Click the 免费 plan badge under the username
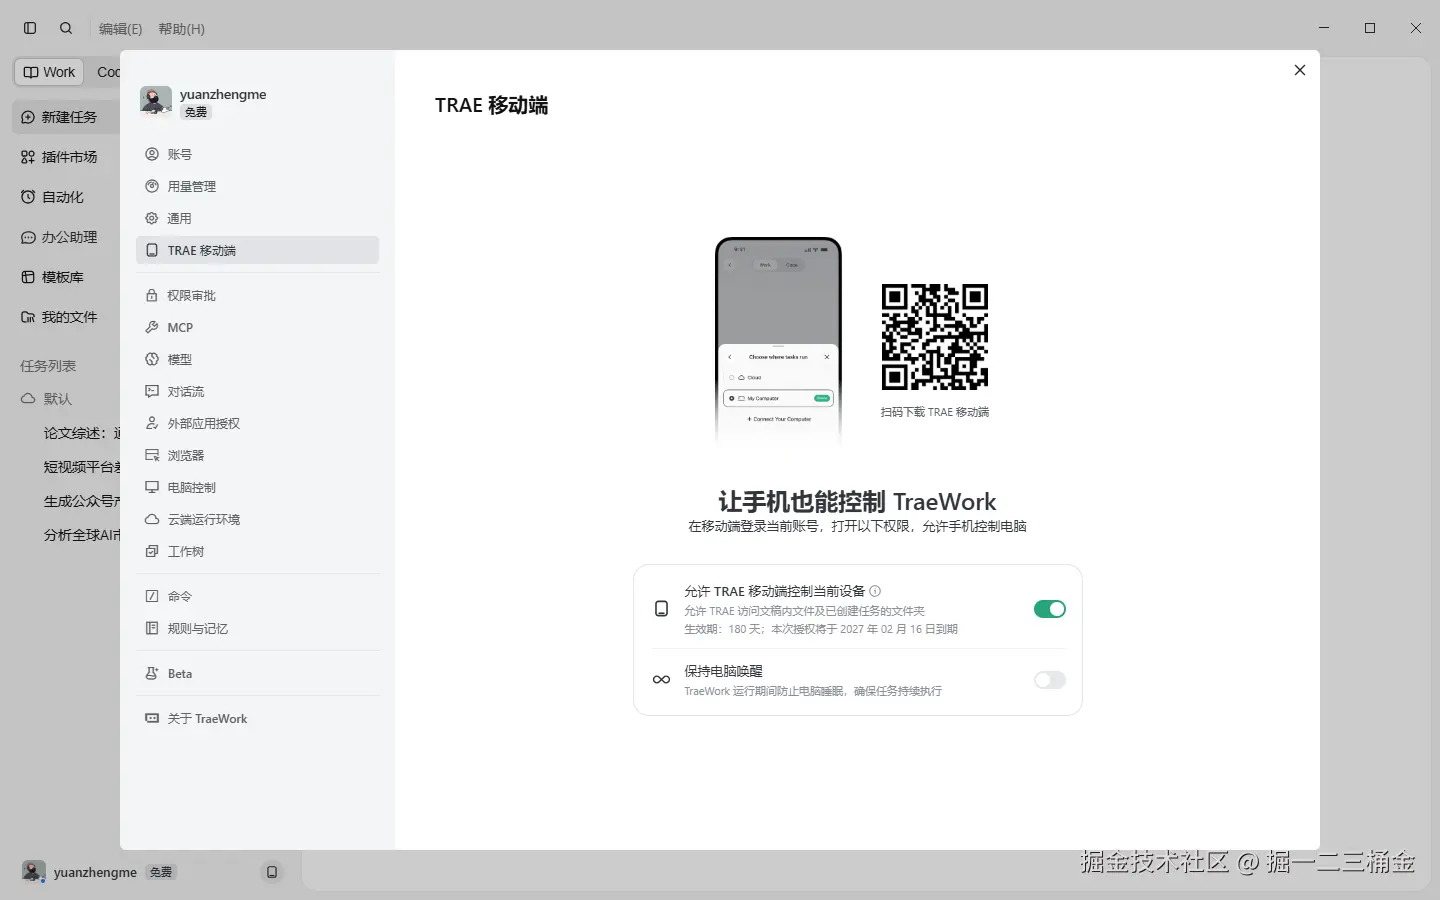The image size is (1440, 900). 196,112
